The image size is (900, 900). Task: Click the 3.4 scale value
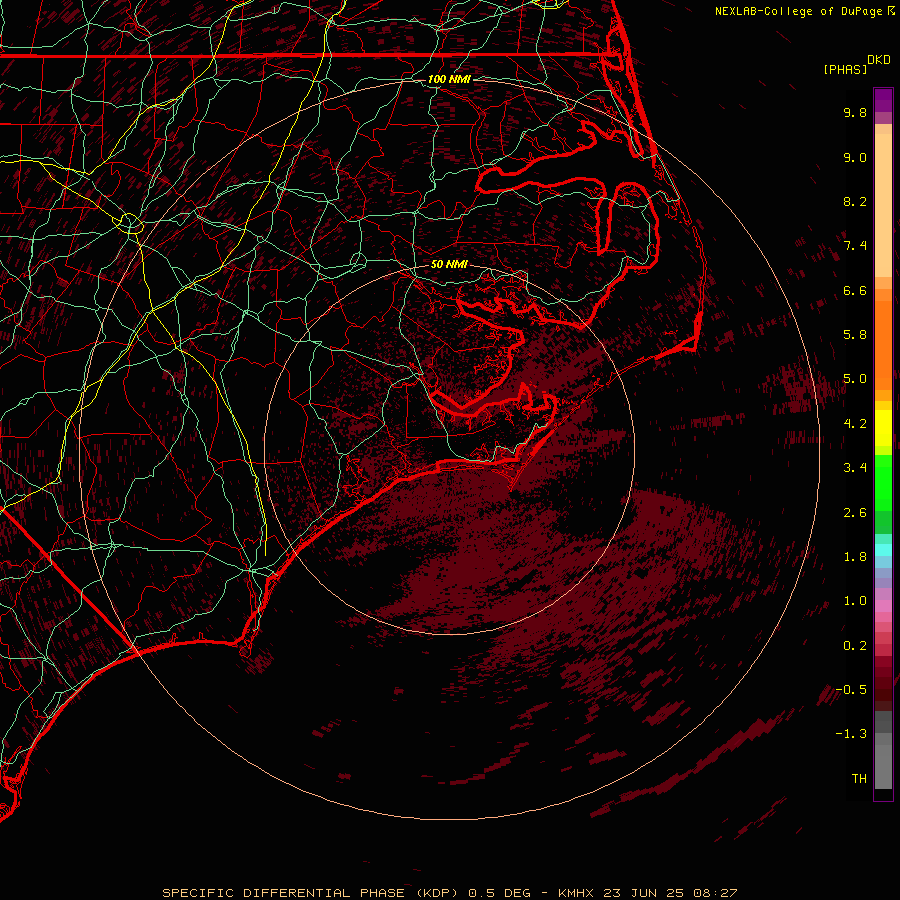pyautogui.click(x=855, y=468)
